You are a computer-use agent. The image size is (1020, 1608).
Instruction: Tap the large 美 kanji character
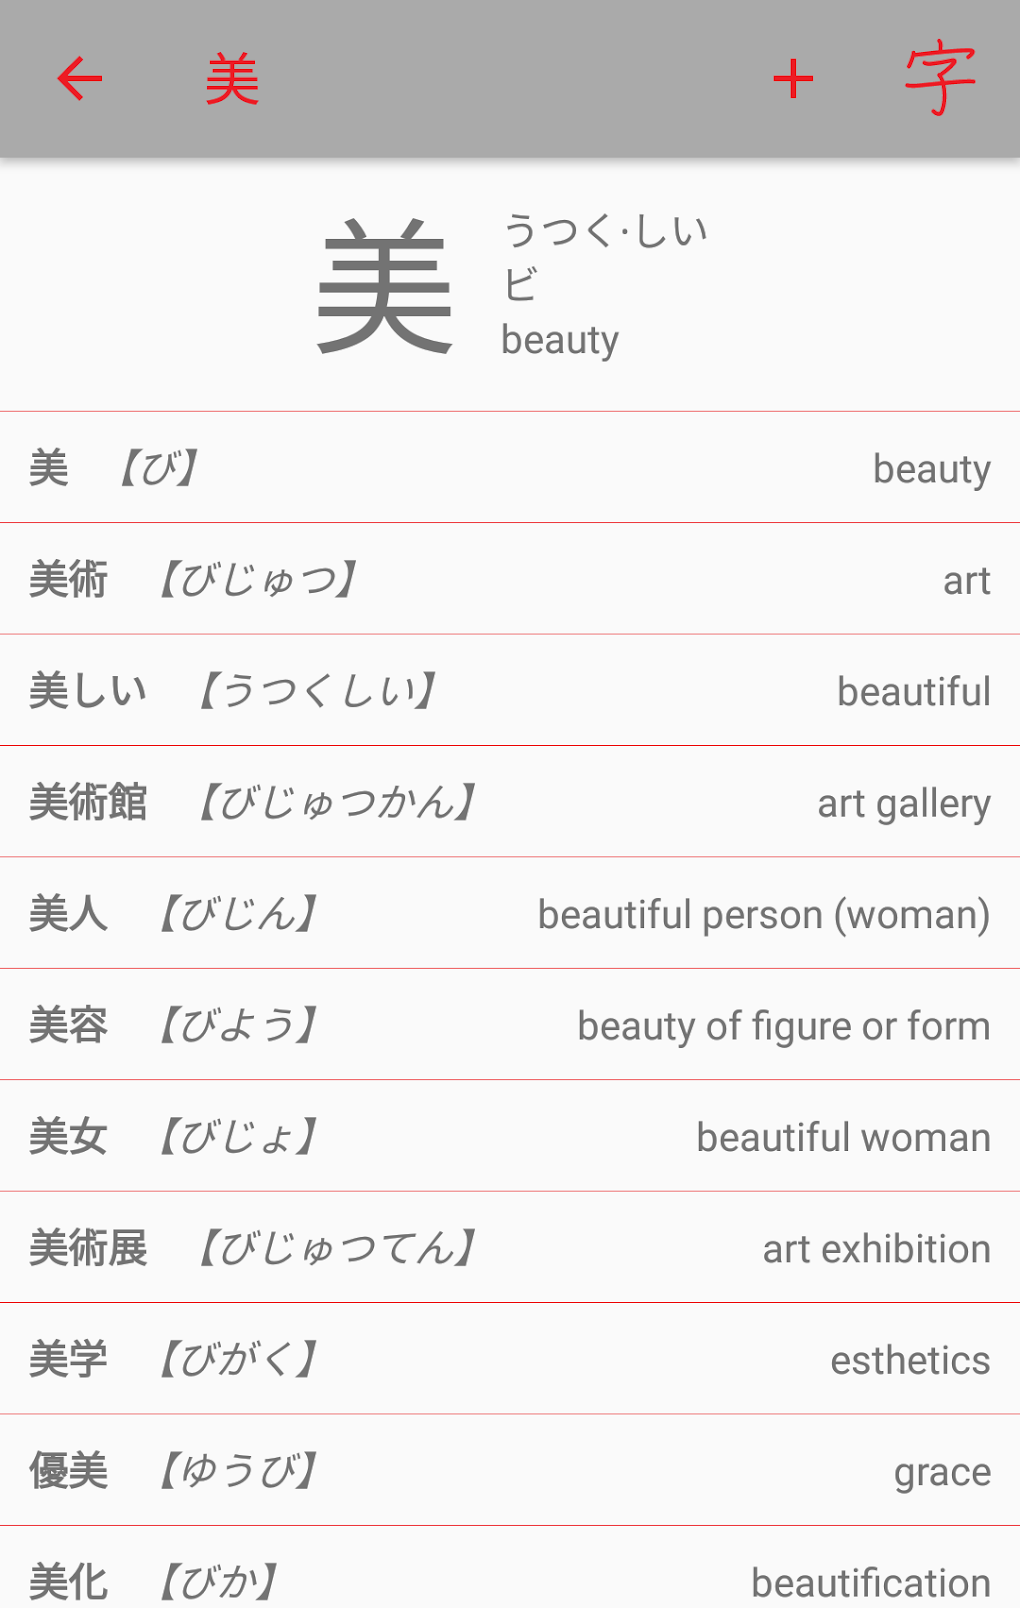[x=385, y=287]
